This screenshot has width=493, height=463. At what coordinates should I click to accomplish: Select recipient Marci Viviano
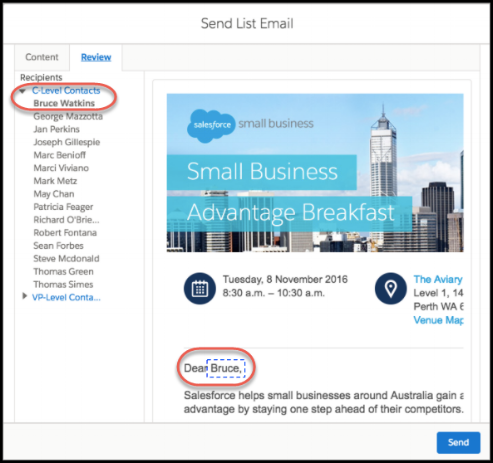[x=61, y=168]
